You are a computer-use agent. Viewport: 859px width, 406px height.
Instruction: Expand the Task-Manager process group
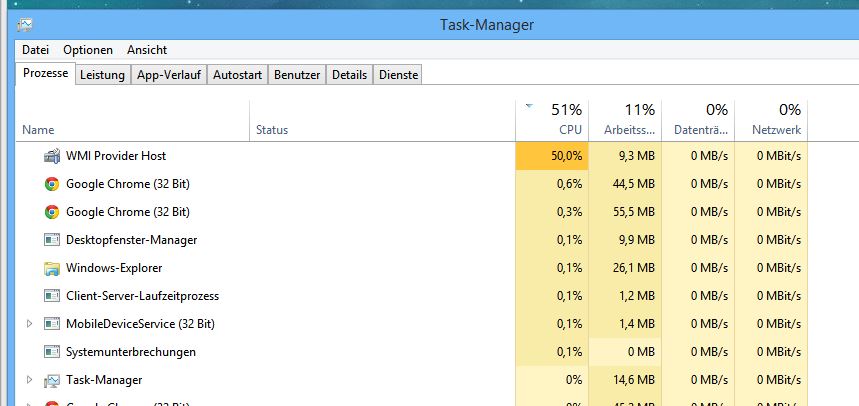click(x=30, y=380)
